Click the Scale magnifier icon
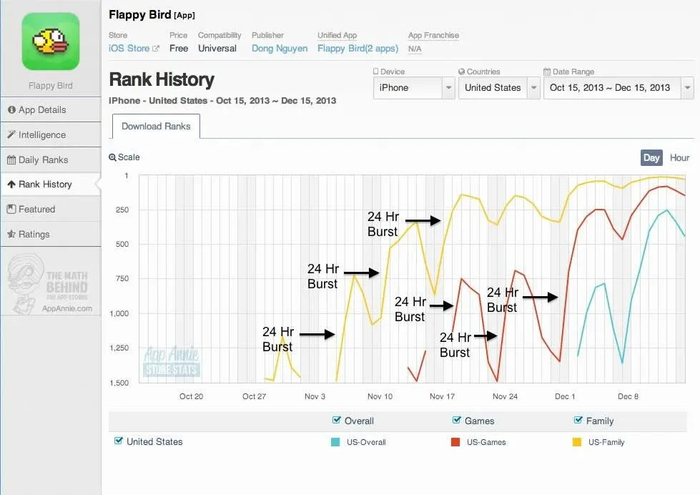The height and width of the screenshot is (495, 700). point(113,157)
